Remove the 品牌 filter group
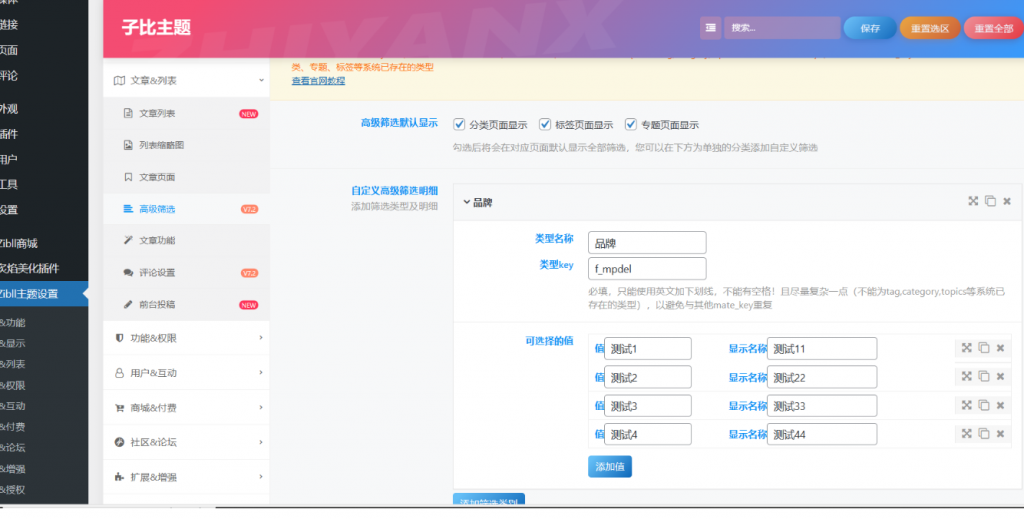The image size is (1024, 519). point(1007,201)
